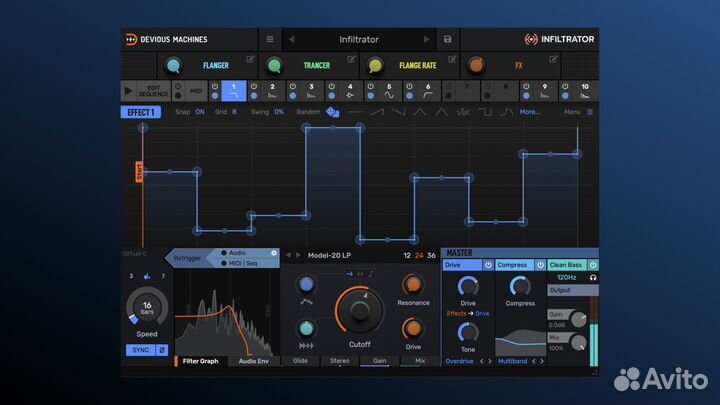Select effect slot 5 with sine icon
Screen dimensions: 720x405
click(389, 91)
